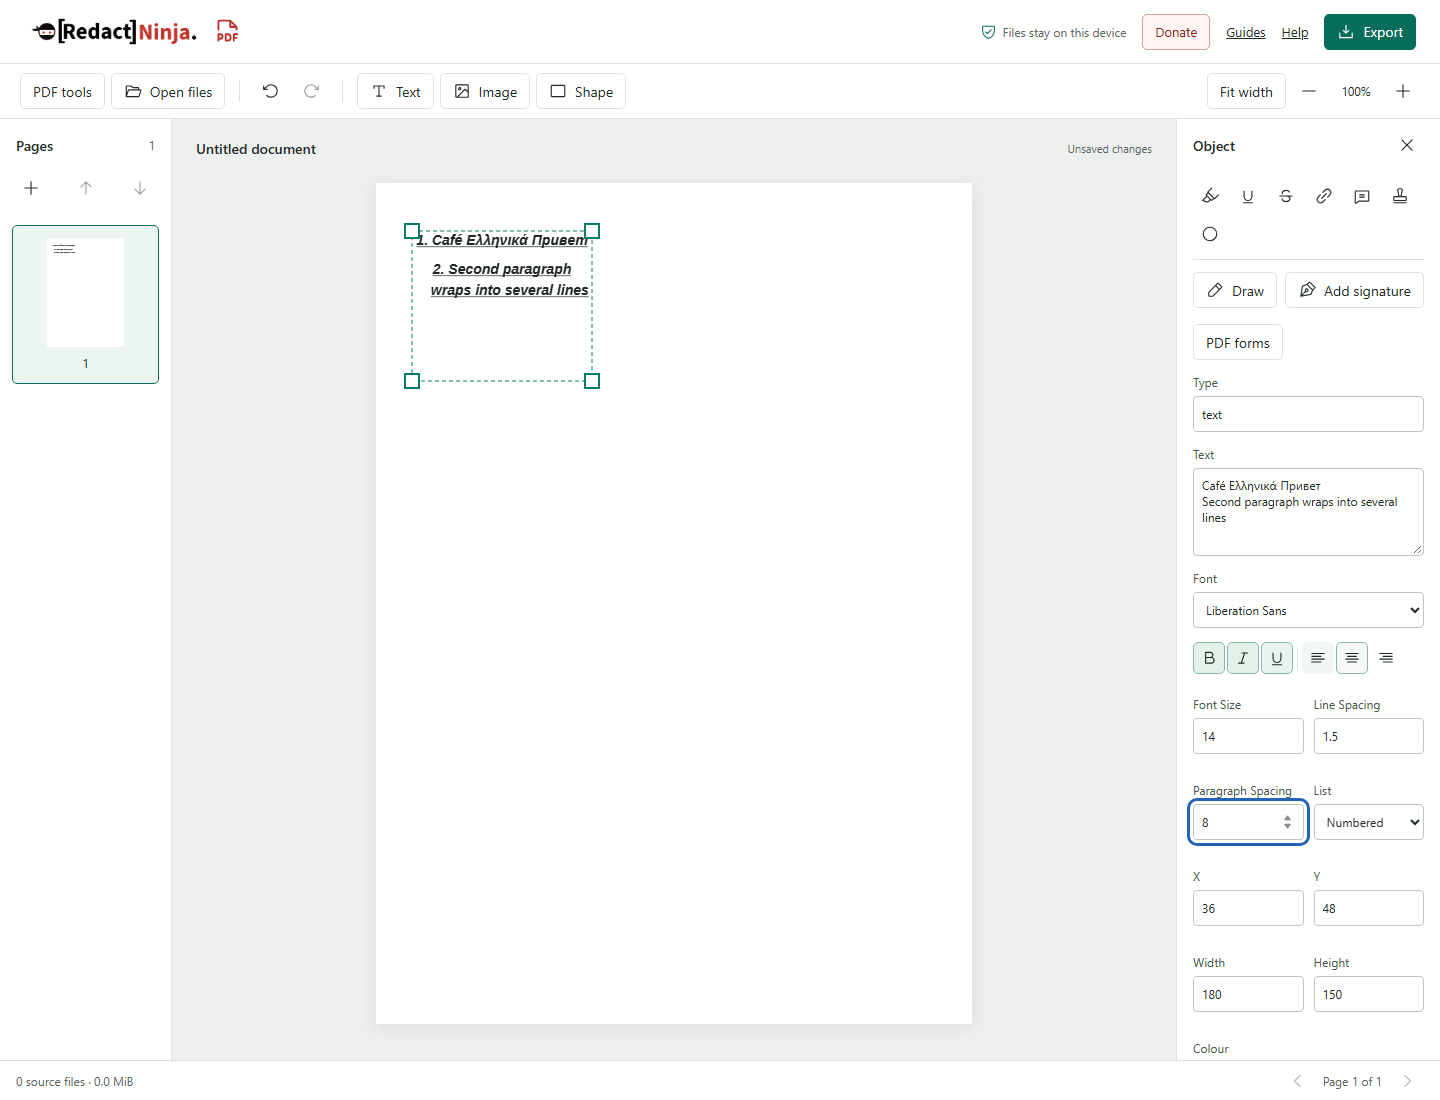Click the Draw button

(1235, 290)
